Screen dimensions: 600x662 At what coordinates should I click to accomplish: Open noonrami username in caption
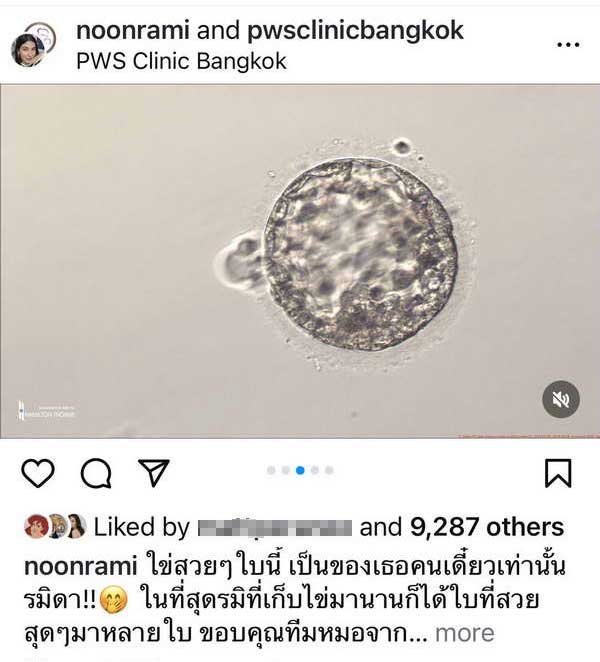coord(81,566)
